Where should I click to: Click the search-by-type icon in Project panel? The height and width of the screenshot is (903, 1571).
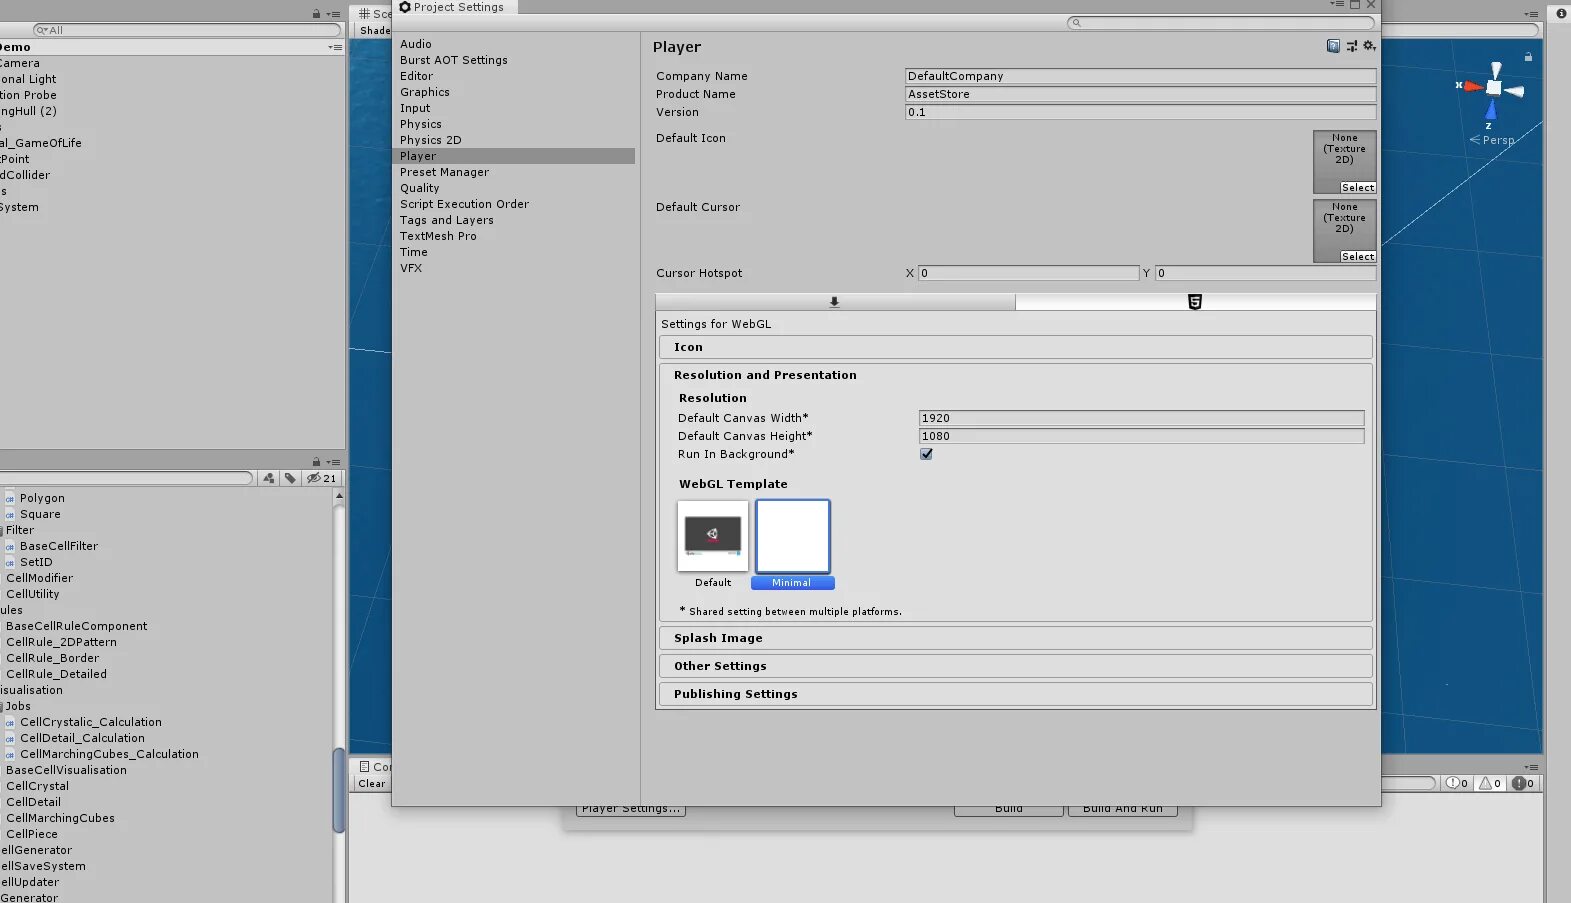[269, 478]
